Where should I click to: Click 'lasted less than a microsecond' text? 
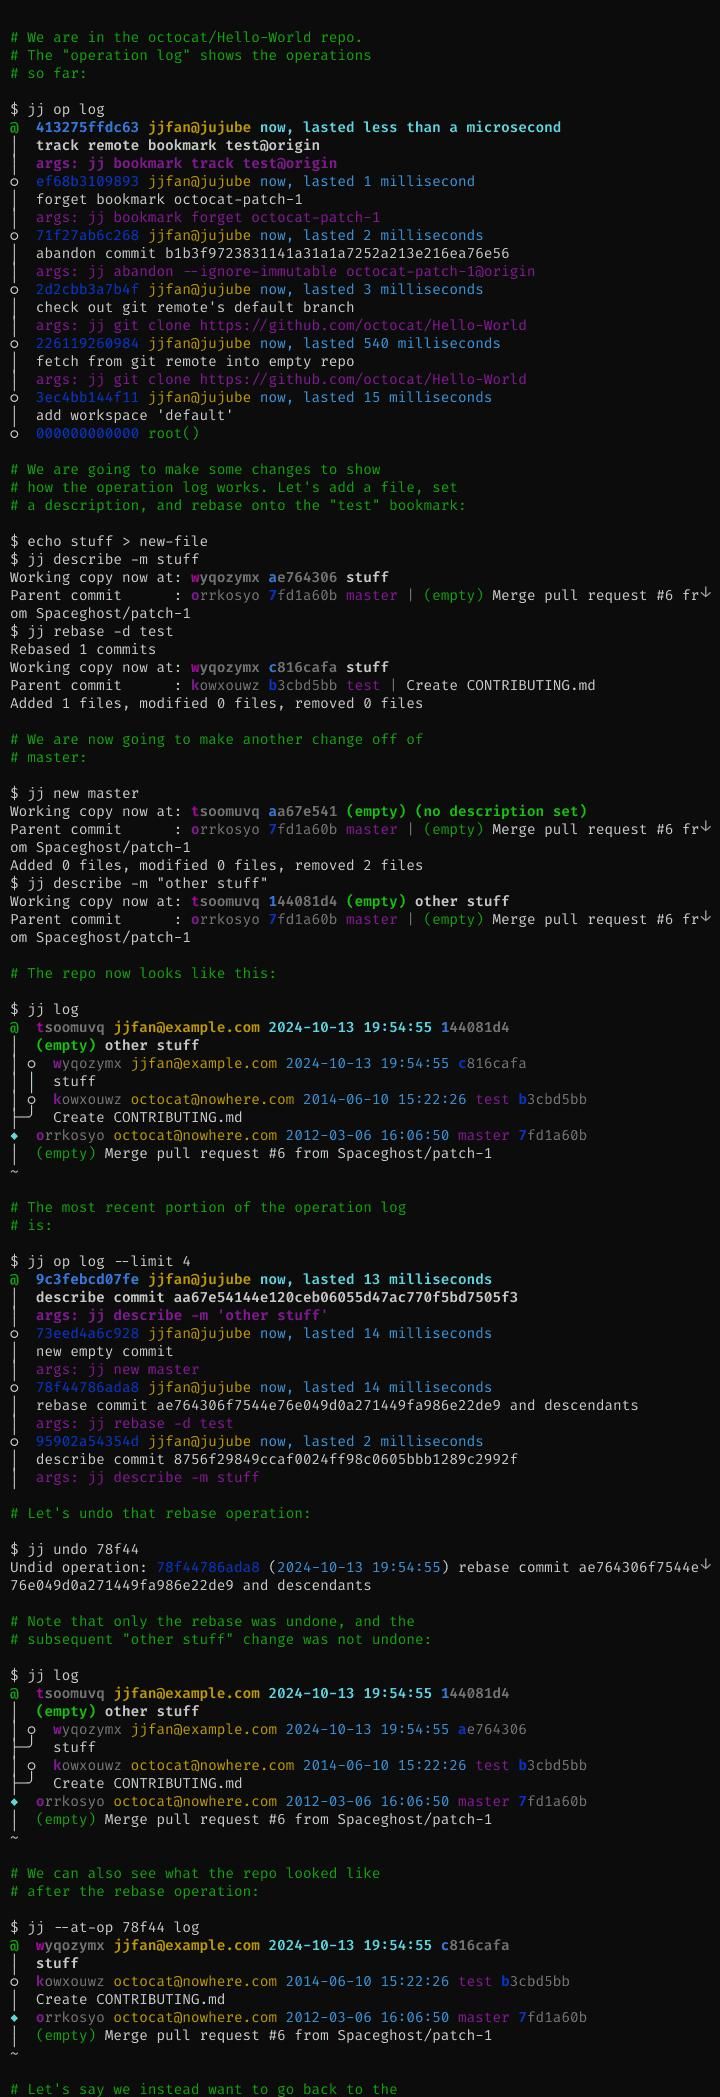pyautogui.click(x=432, y=127)
